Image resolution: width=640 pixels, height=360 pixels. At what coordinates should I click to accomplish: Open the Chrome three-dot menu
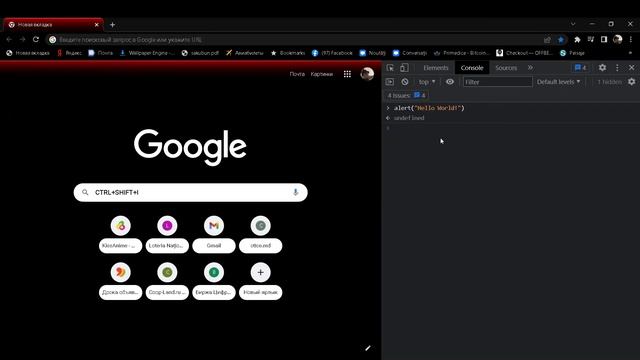pos(631,39)
